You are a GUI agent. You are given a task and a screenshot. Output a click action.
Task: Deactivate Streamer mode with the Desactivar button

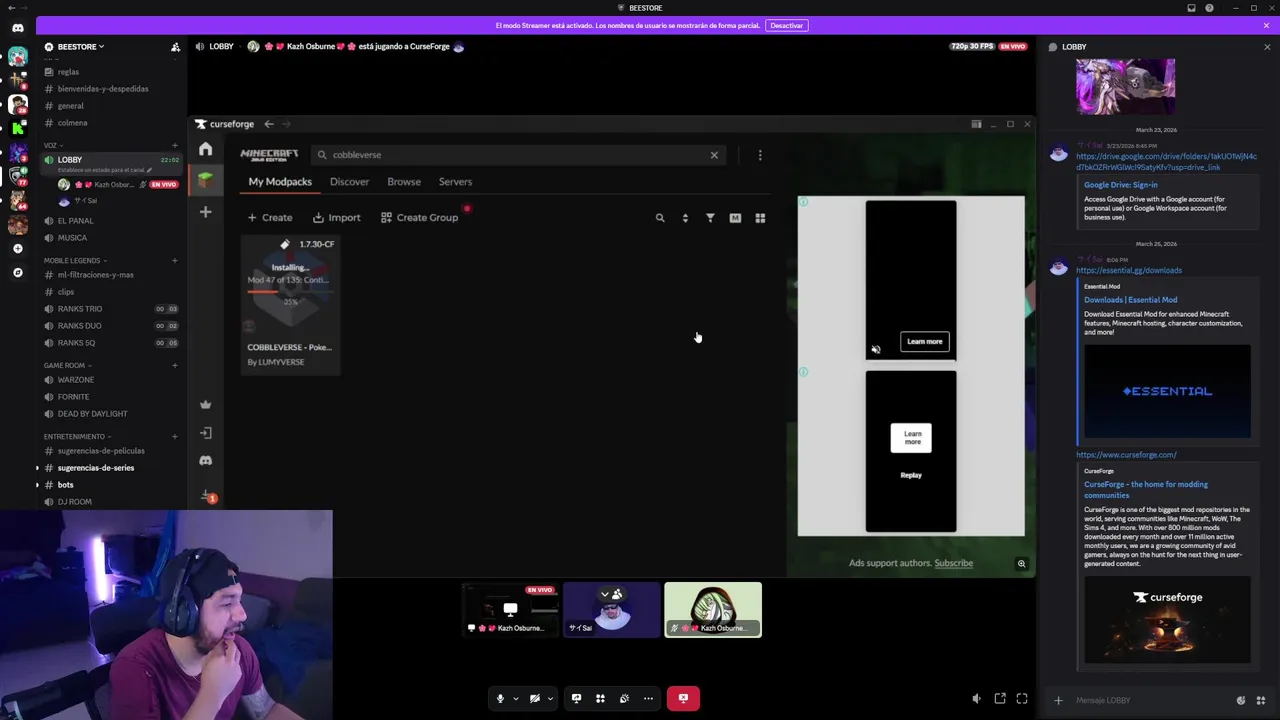pyautogui.click(x=787, y=25)
